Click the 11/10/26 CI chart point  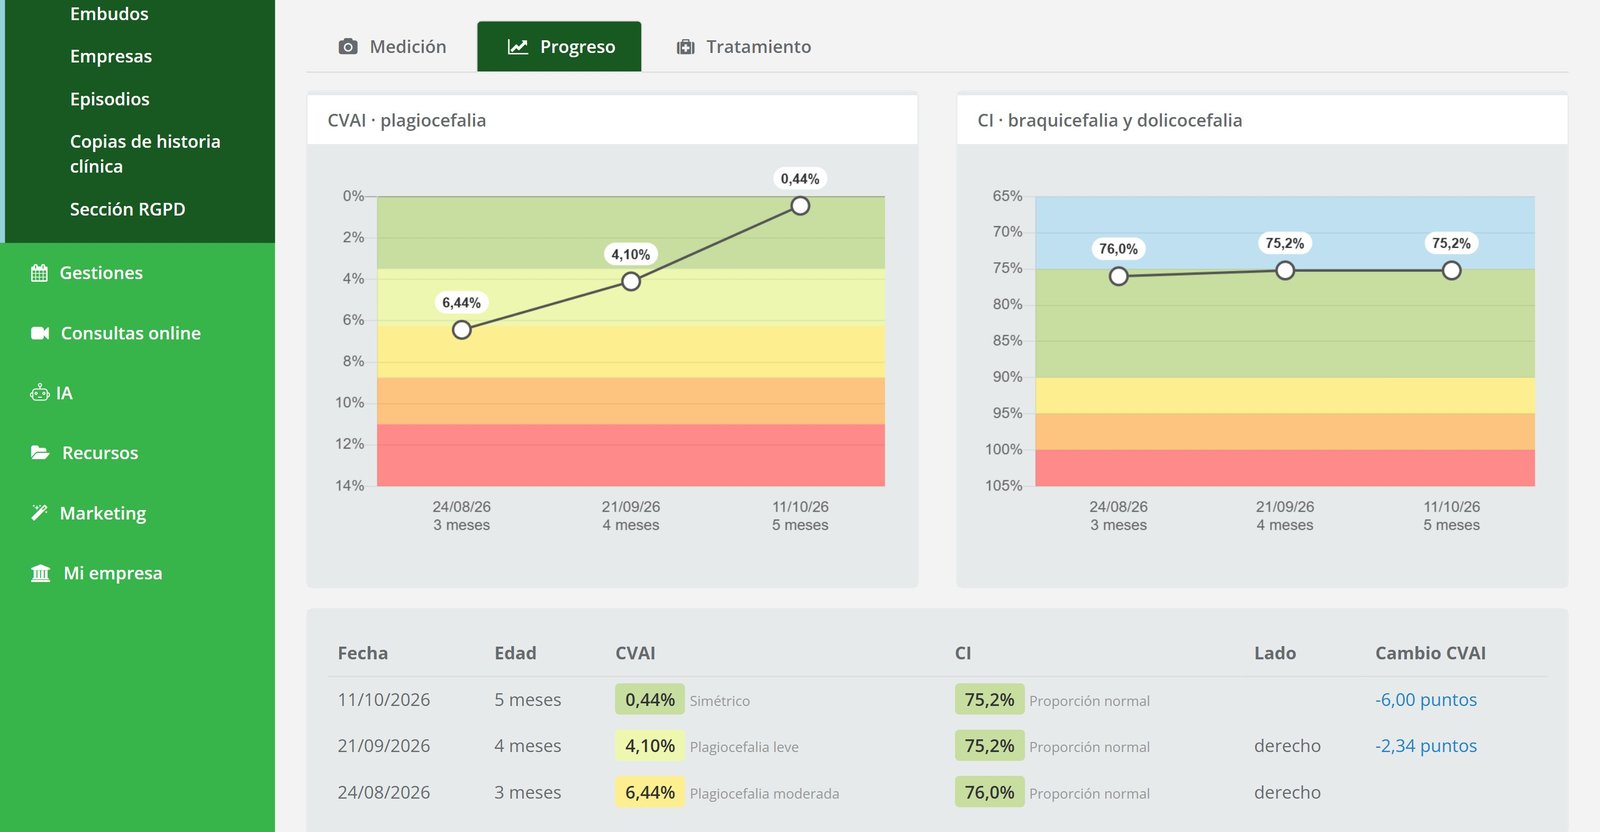pos(1452,270)
